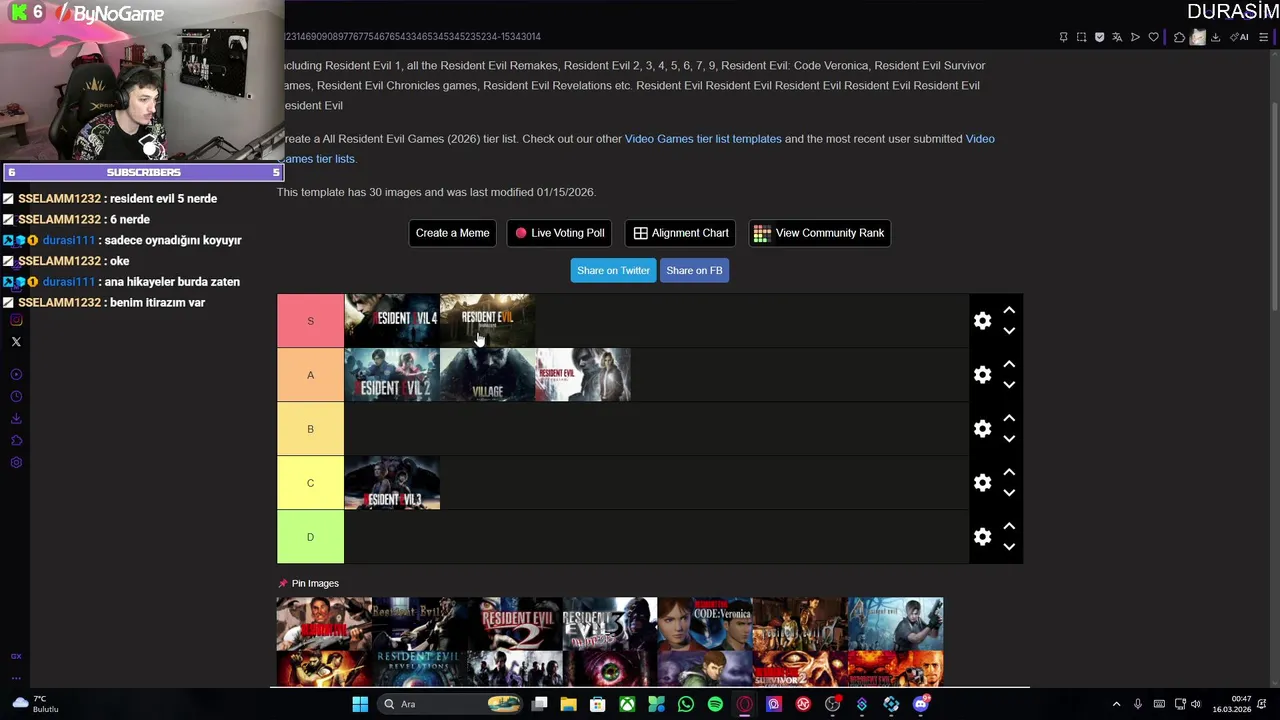Open Instagram in the Opera sidebar
Viewport: 1280px width, 720px height.
[16, 320]
